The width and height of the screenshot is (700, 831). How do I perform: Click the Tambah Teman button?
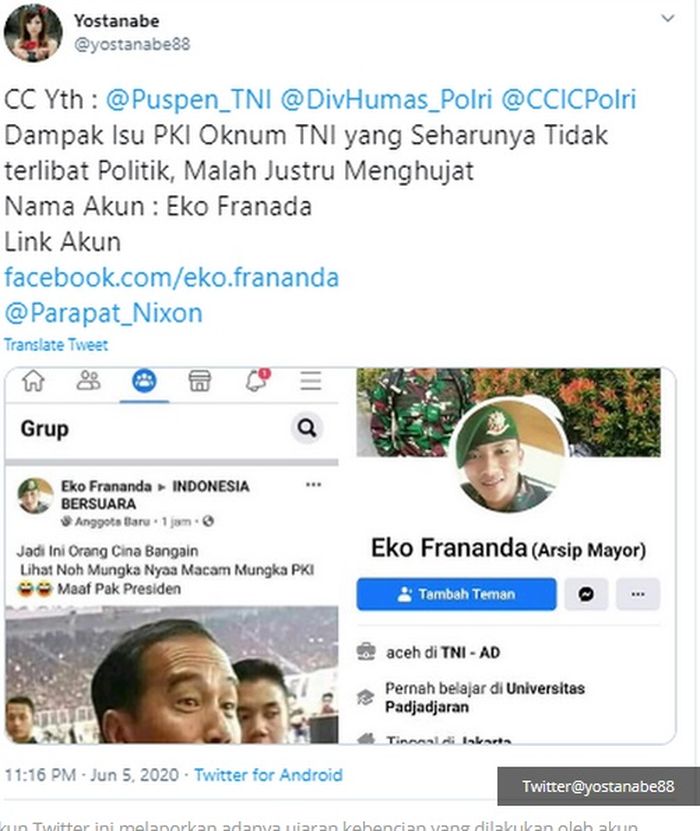(x=456, y=594)
